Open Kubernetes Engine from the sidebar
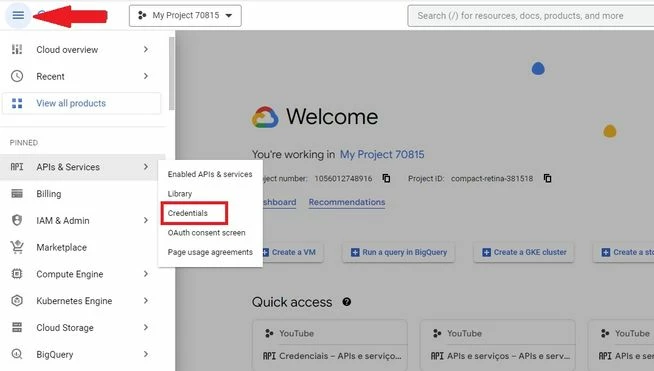This screenshot has height=371, width=654. [83, 300]
